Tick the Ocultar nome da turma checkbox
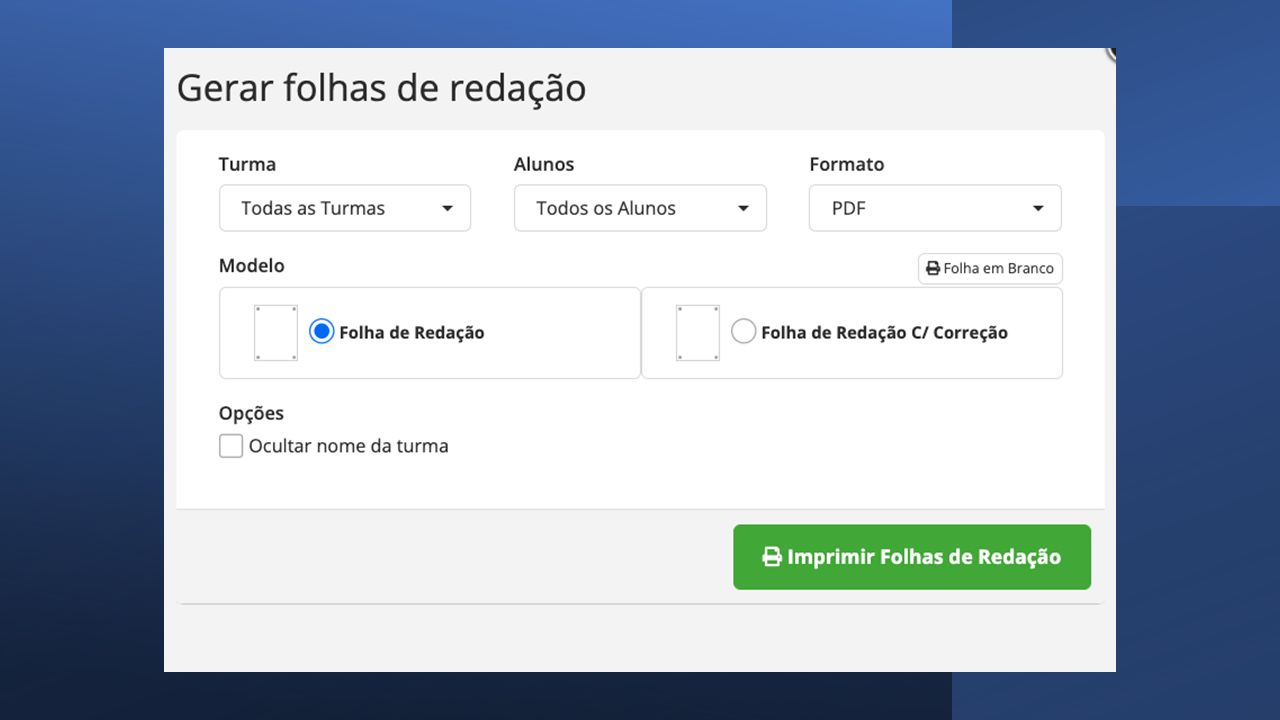1280x720 pixels. click(231, 446)
